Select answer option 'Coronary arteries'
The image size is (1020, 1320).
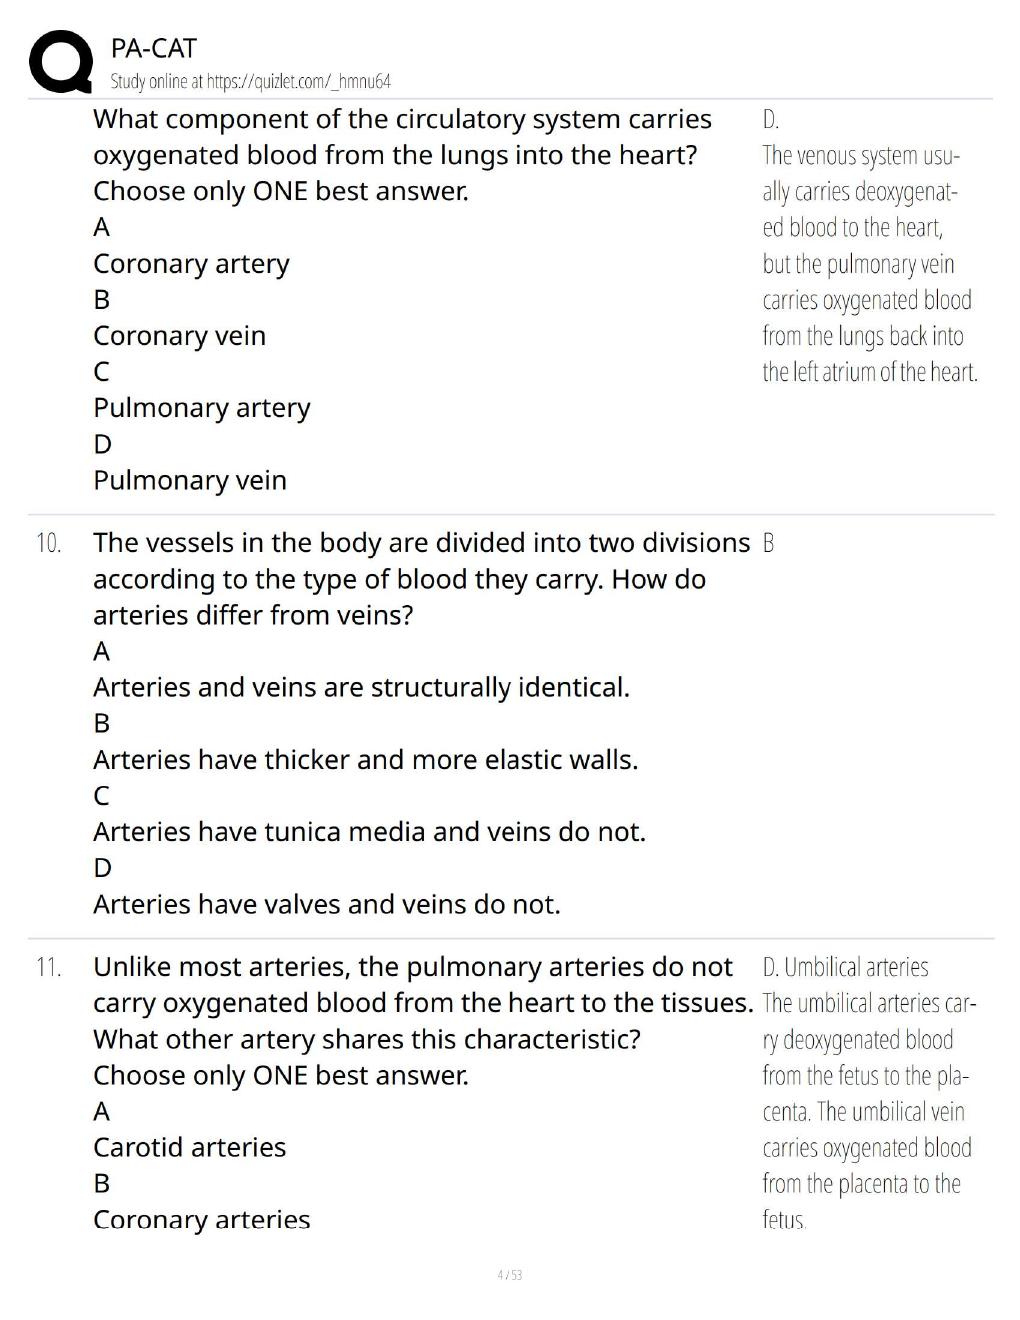point(201,1219)
